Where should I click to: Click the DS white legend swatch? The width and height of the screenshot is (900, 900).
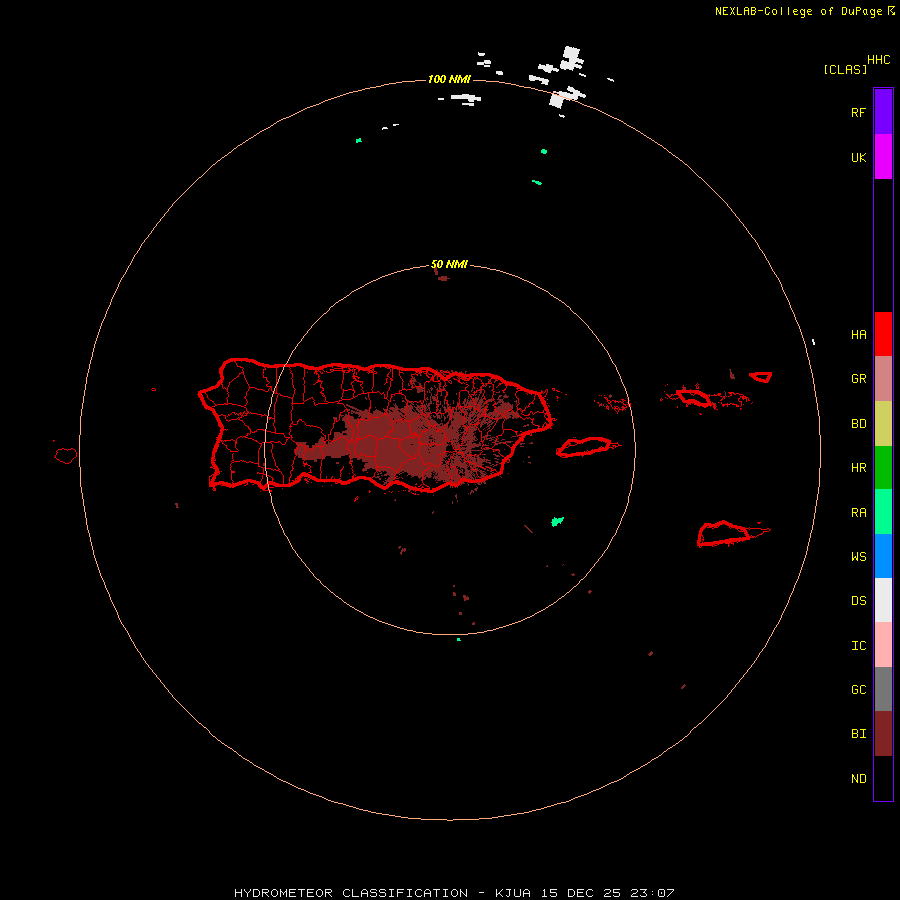click(x=883, y=600)
